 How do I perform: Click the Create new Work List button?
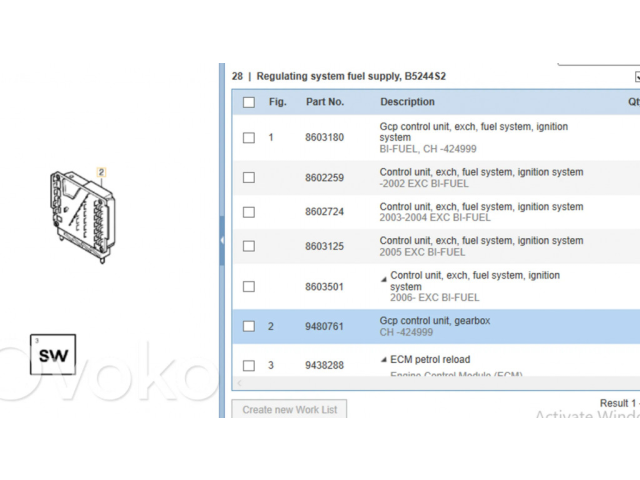coord(290,409)
